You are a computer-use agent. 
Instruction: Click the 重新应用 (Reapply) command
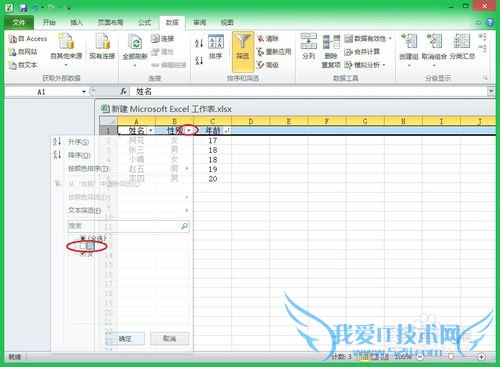274,52
